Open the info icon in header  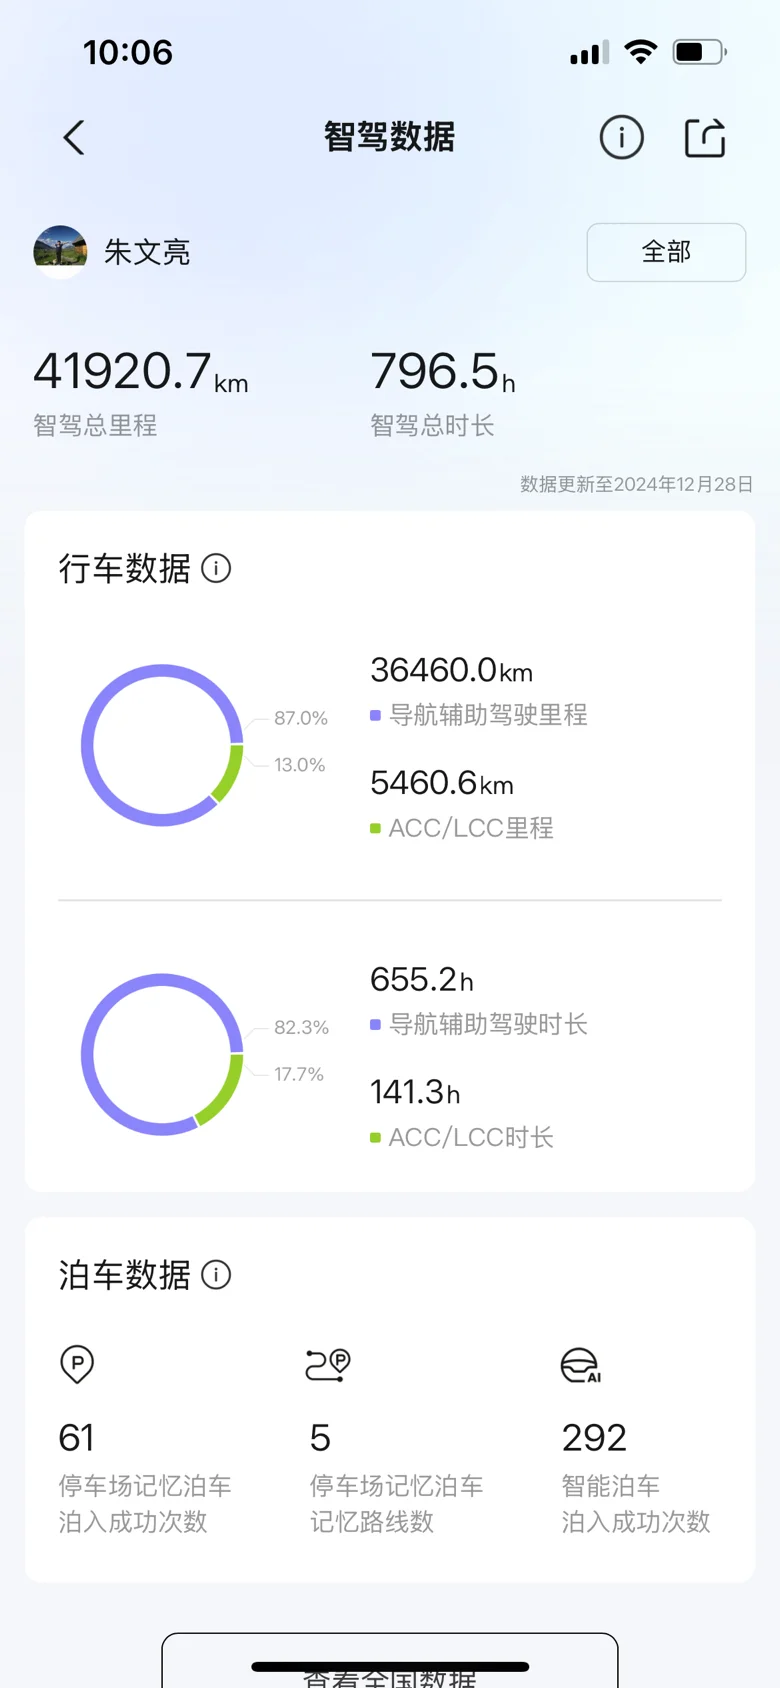tap(621, 138)
